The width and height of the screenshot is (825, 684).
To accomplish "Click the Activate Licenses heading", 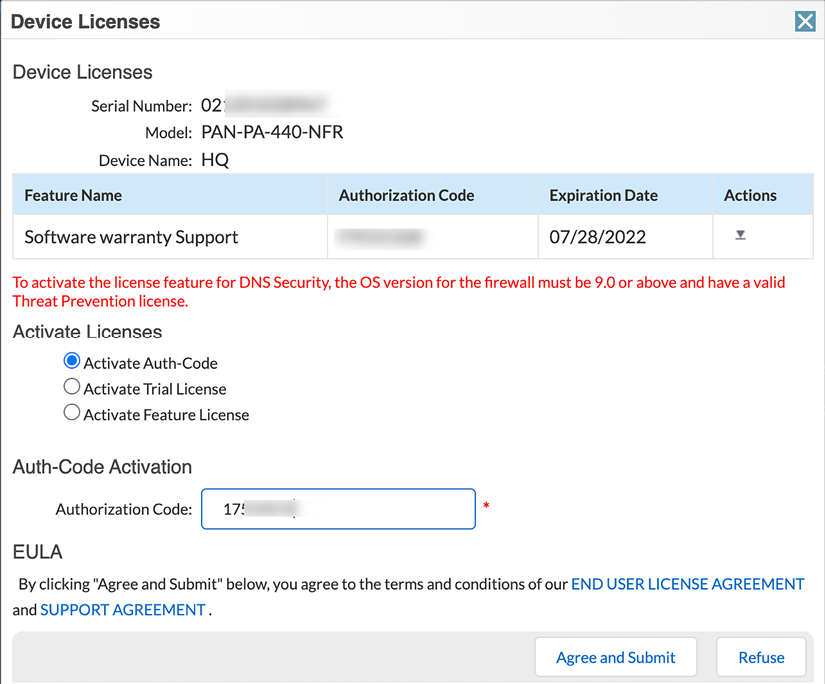I will tap(87, 332).
